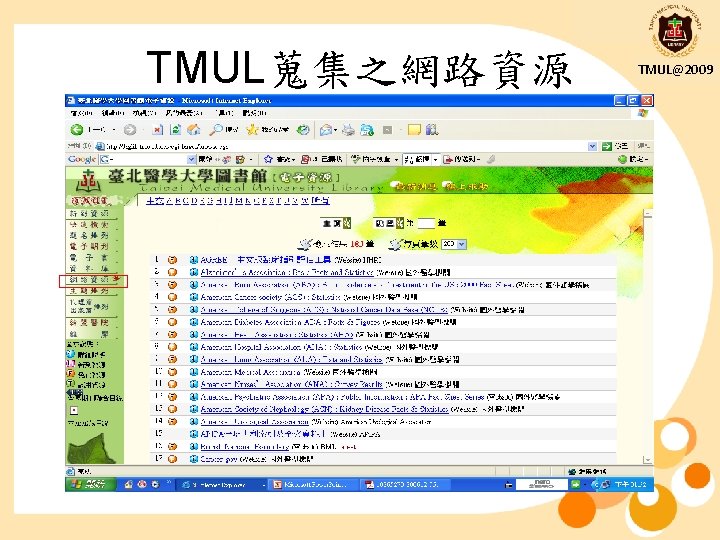
Task: Click the grey Forward arrow icon
Action: pos(130,130)
